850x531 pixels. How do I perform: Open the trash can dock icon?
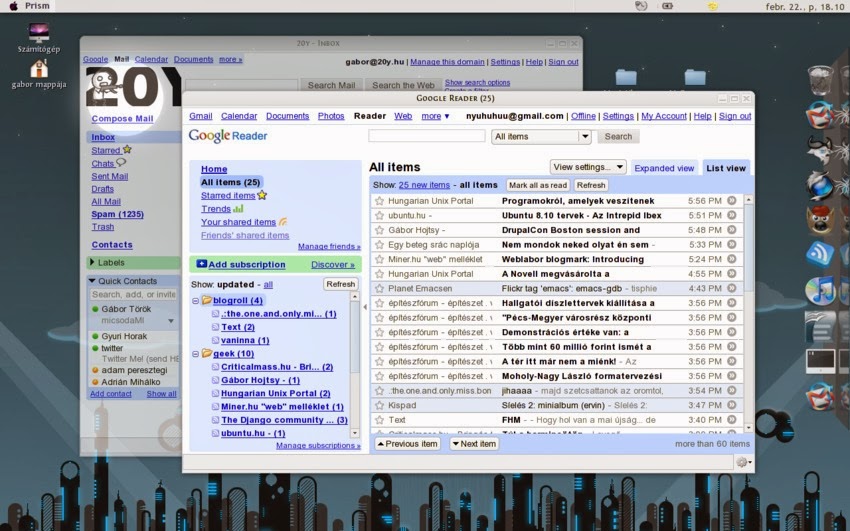[x=820, y=80]
